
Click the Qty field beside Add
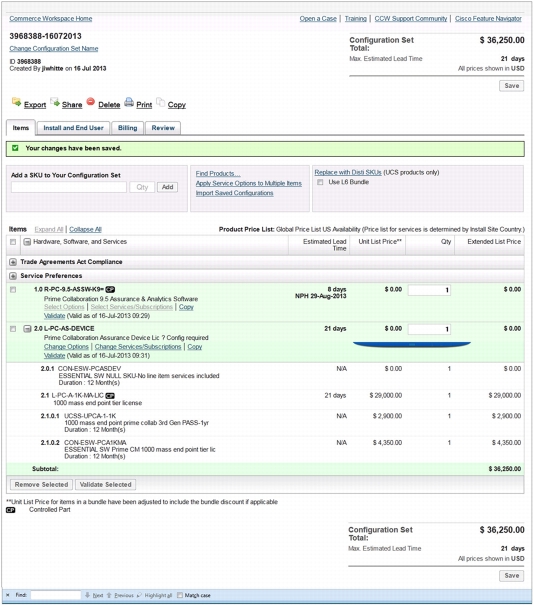142,187
